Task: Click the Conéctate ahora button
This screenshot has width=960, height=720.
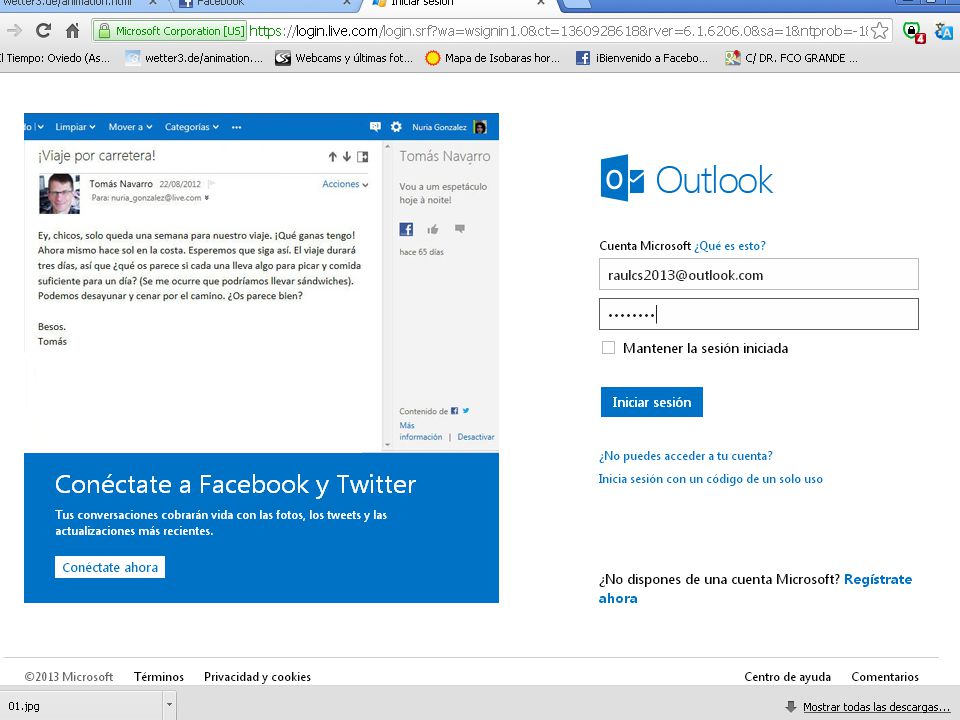Action: [110, 567]
